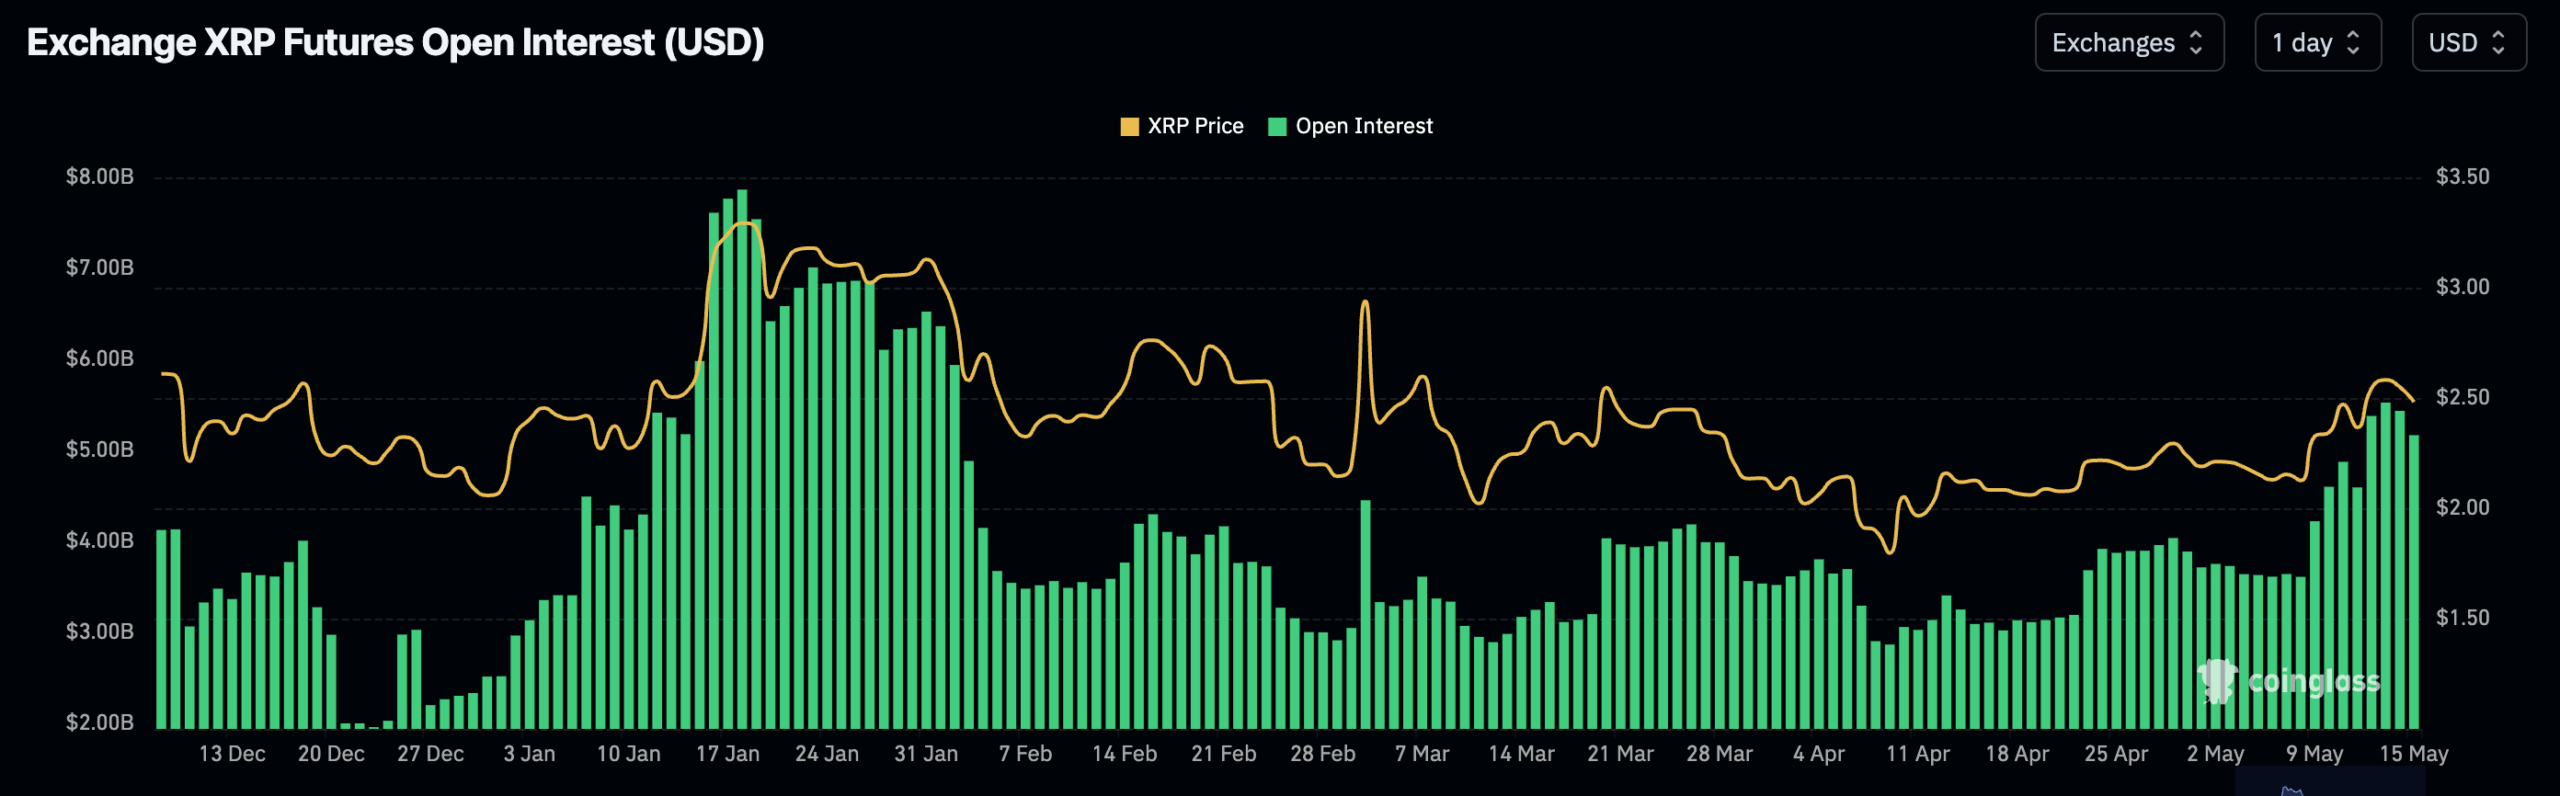Click the 21 Feb date label

pyautogui.click(x=1223, y=754)
